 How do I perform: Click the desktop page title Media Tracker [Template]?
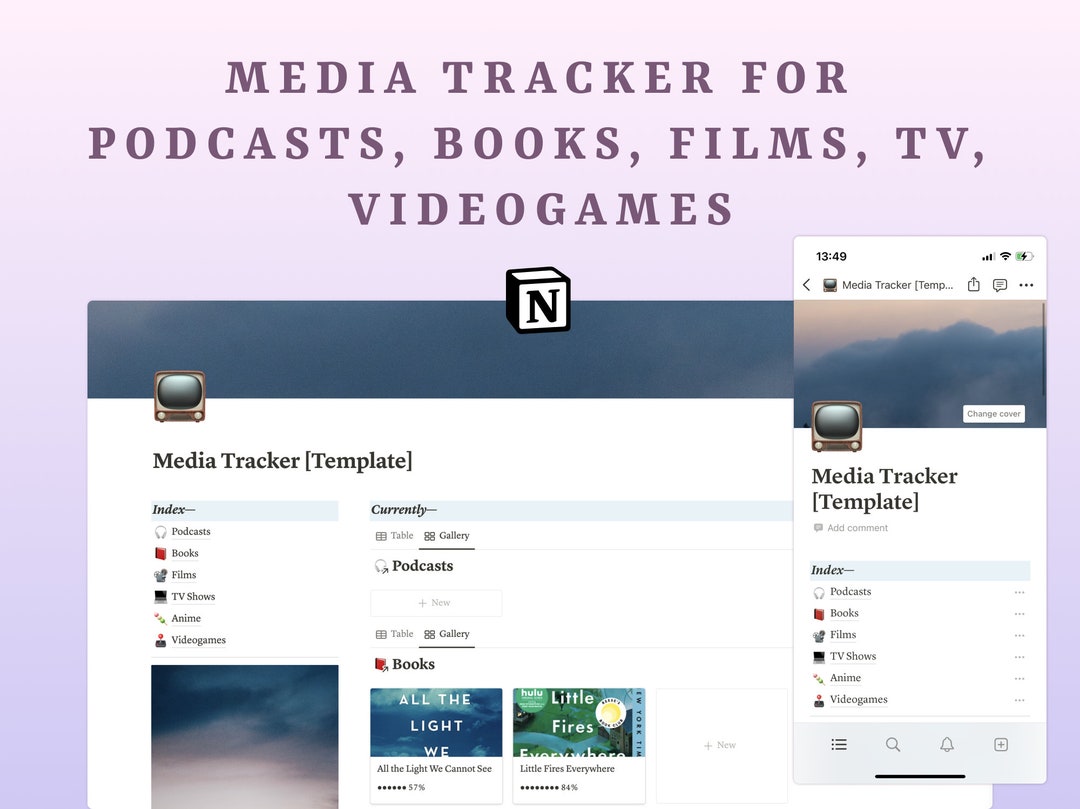[282, 461]
